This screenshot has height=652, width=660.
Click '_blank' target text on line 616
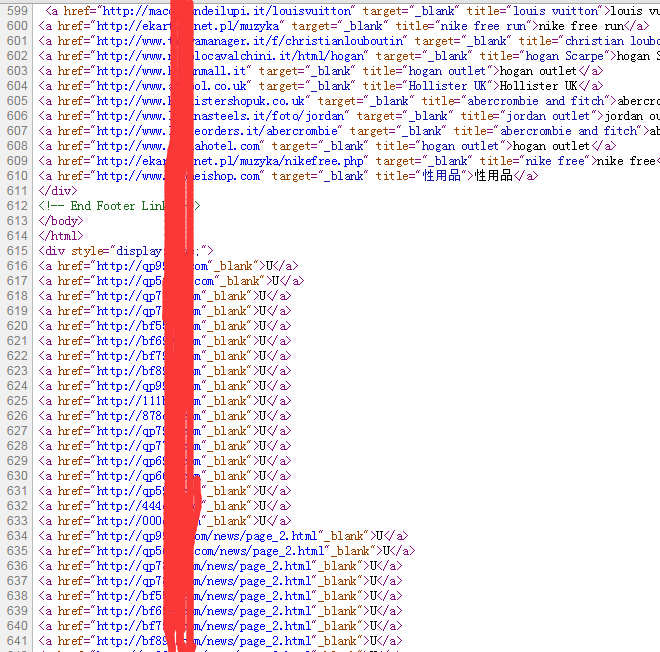point(236,266)
